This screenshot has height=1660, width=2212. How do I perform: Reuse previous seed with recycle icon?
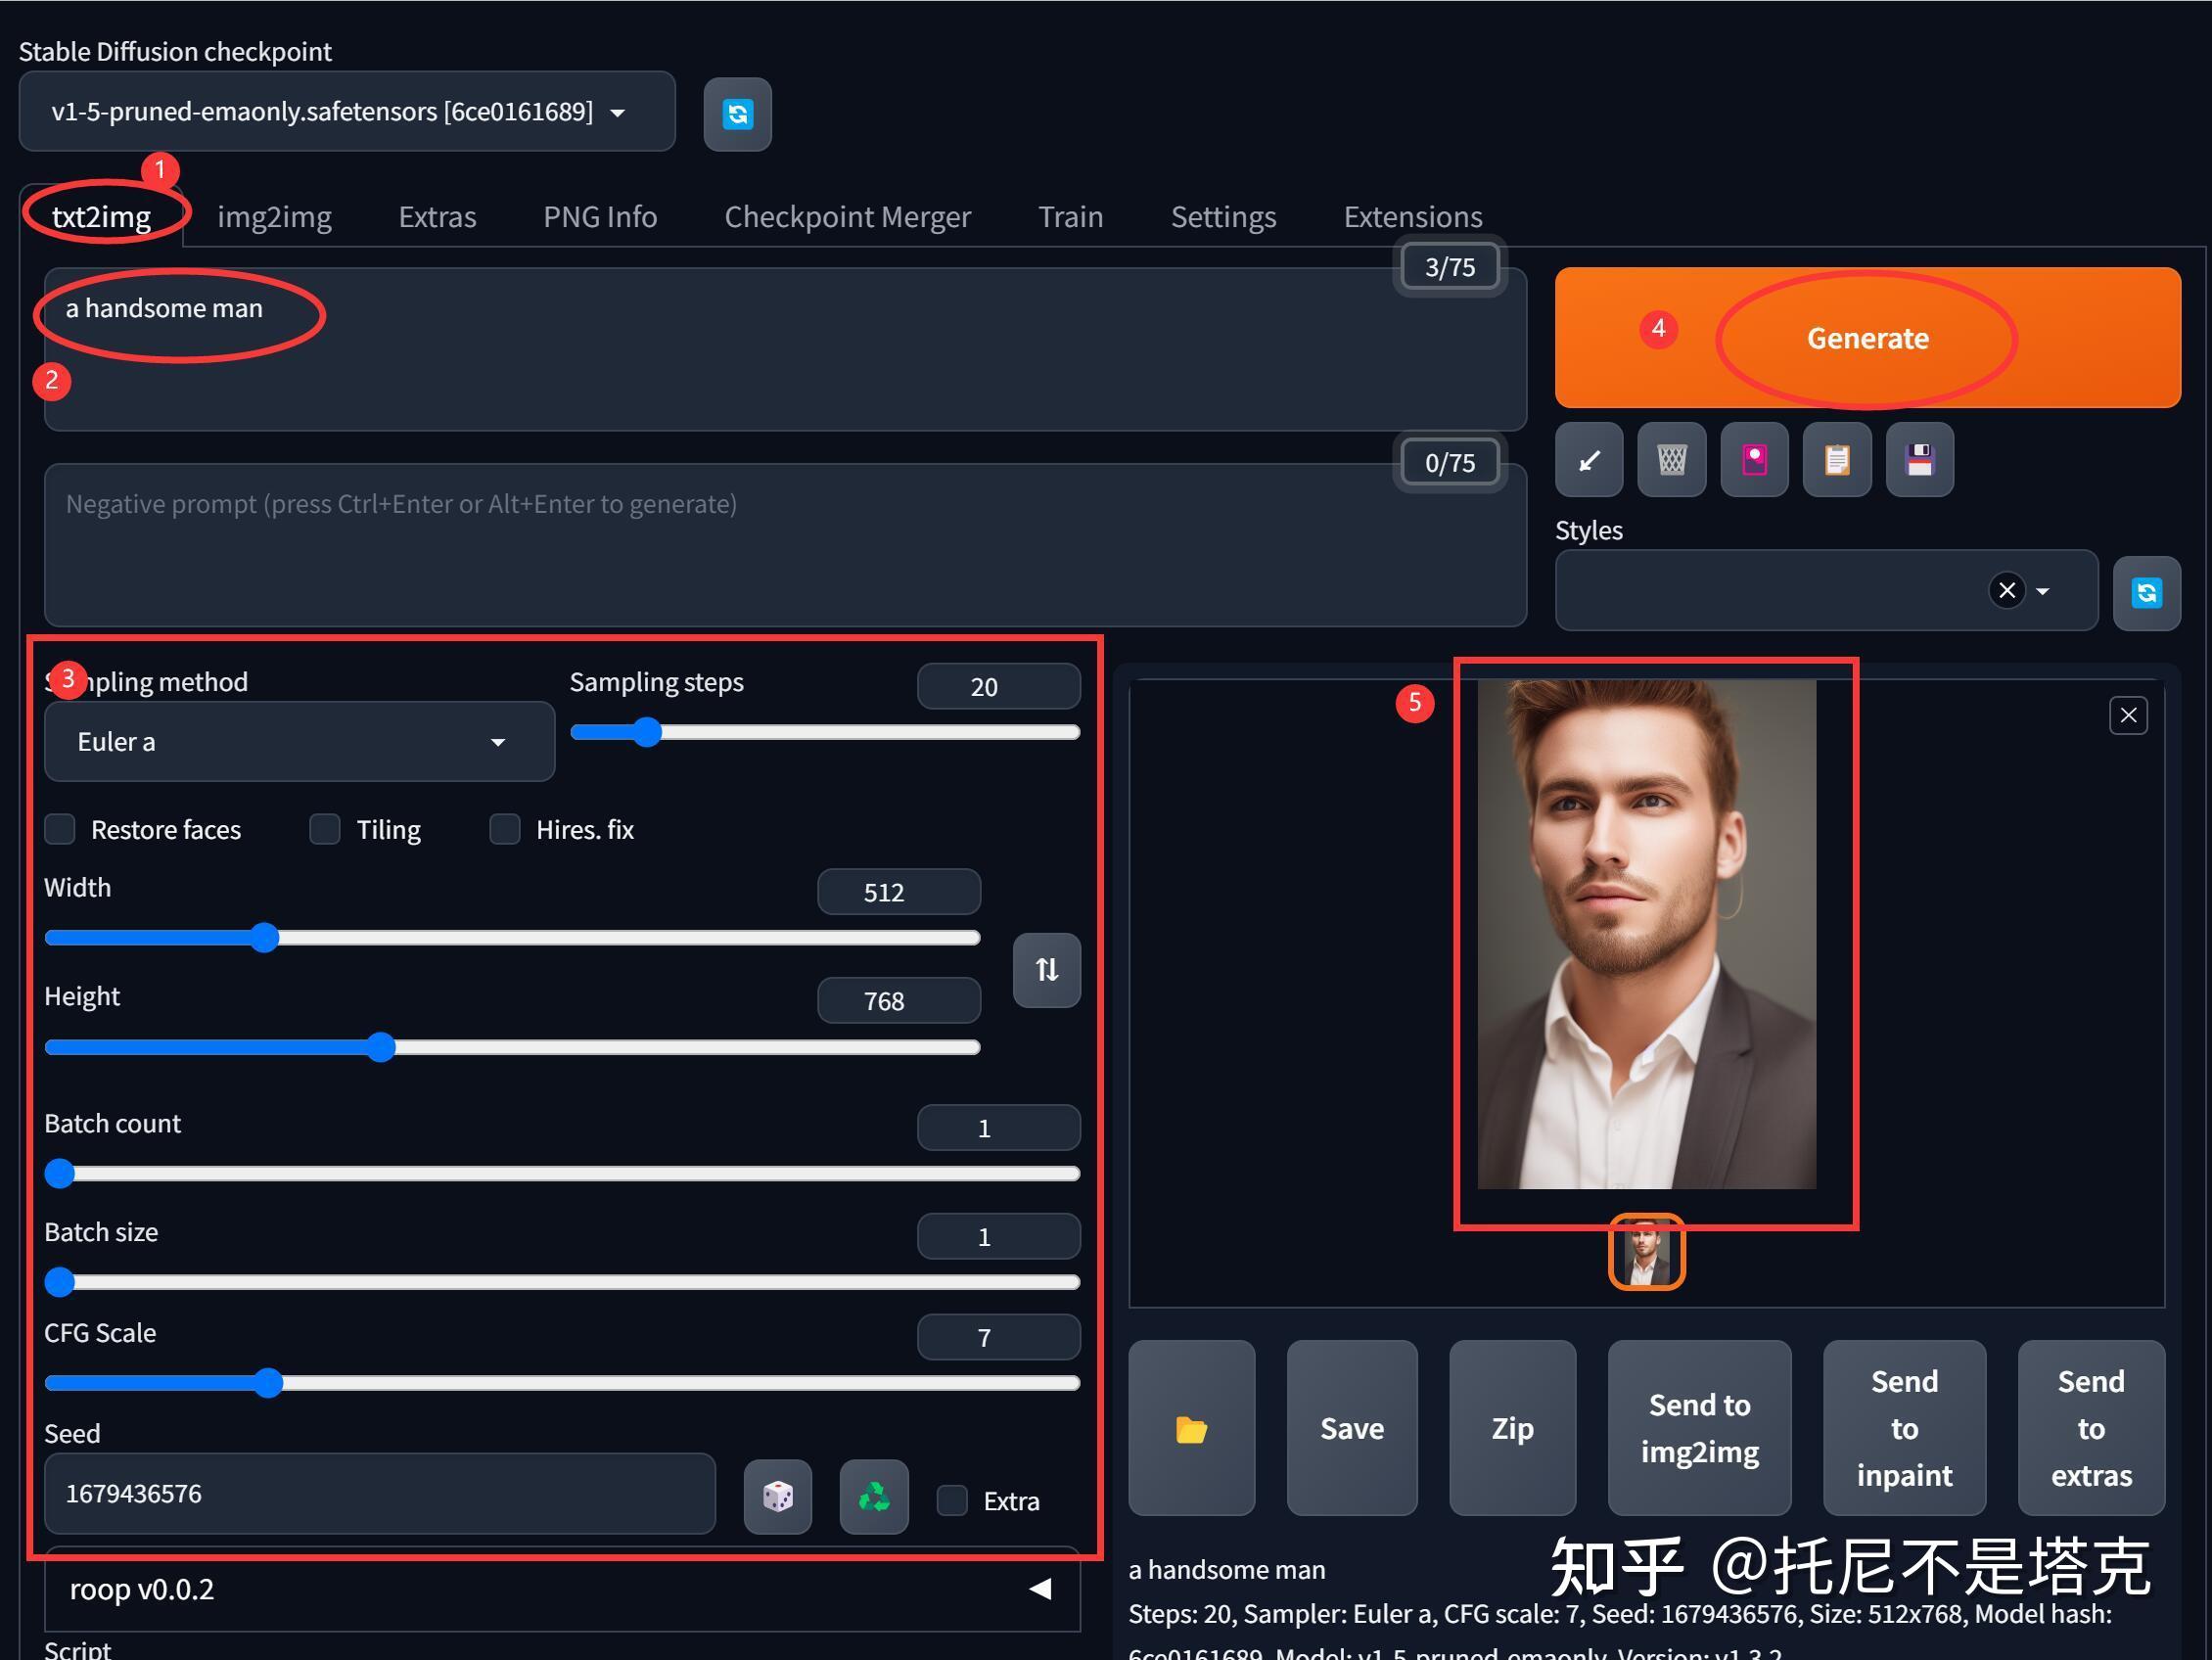[x=872, y=1496]
